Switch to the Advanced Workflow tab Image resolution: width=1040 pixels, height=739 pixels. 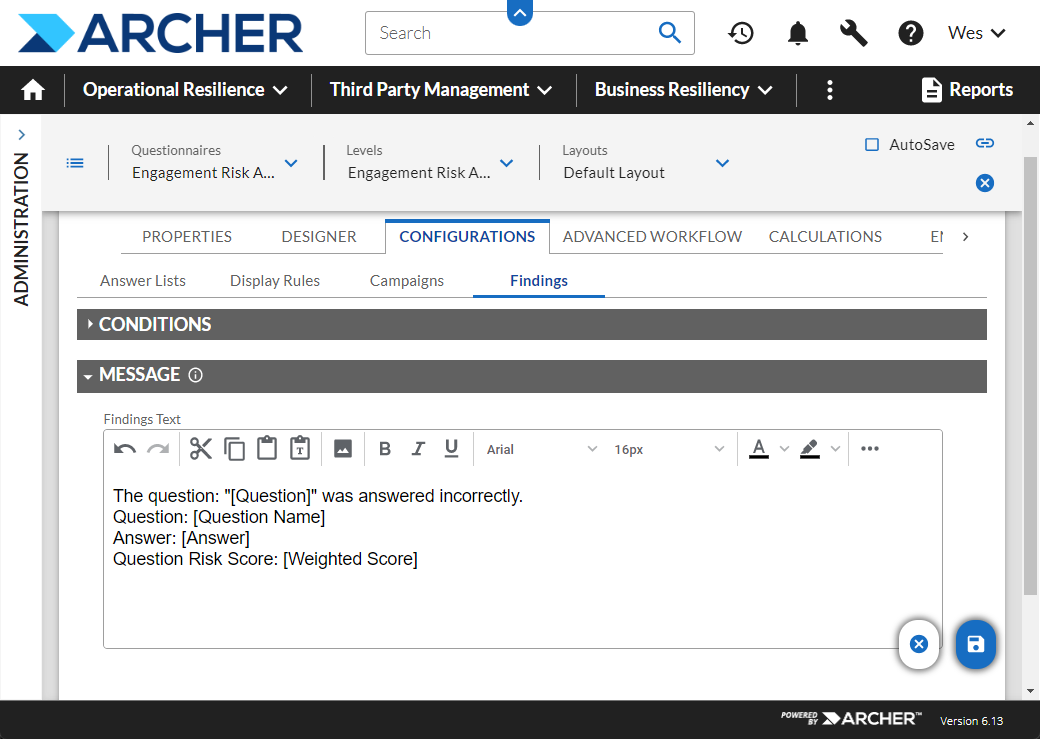tap(652, 237)
